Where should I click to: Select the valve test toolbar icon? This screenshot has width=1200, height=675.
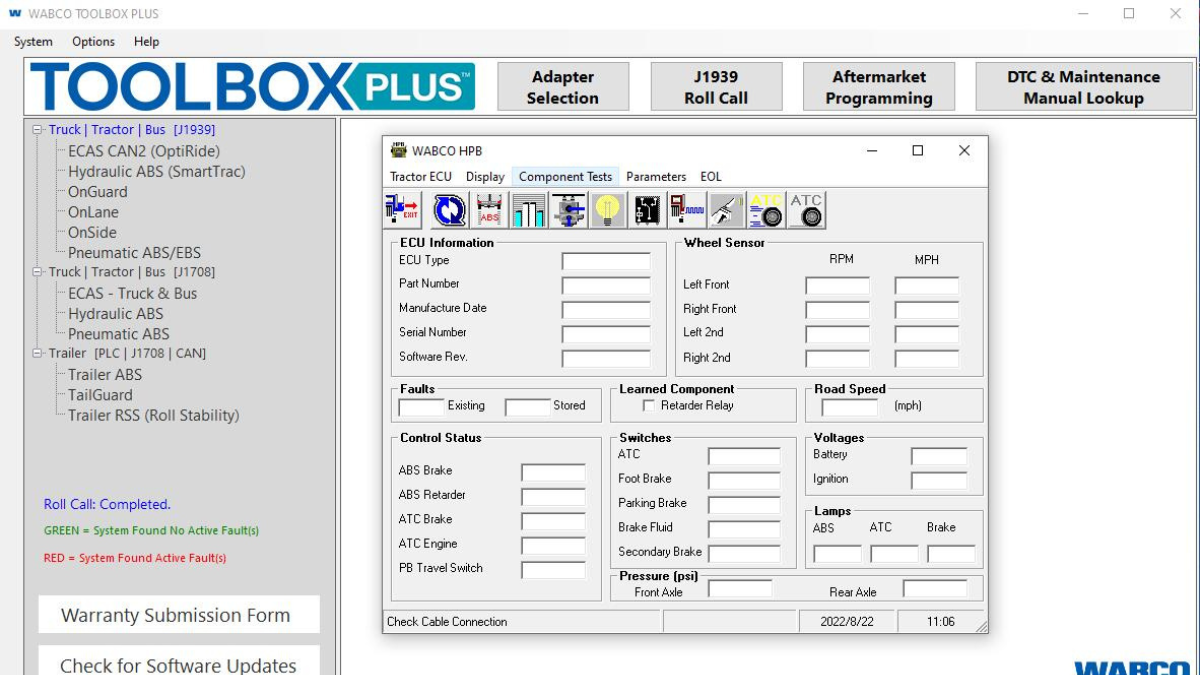[568, 210]
